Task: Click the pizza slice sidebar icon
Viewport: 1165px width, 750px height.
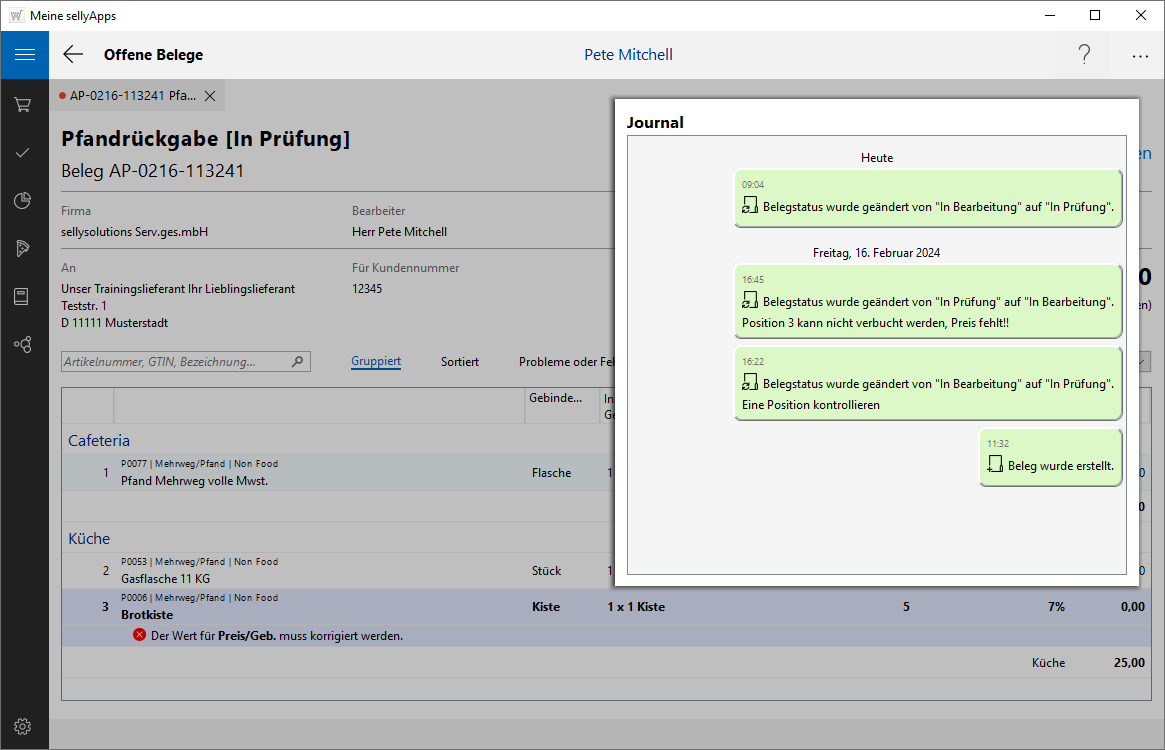Action: (23, 249)
